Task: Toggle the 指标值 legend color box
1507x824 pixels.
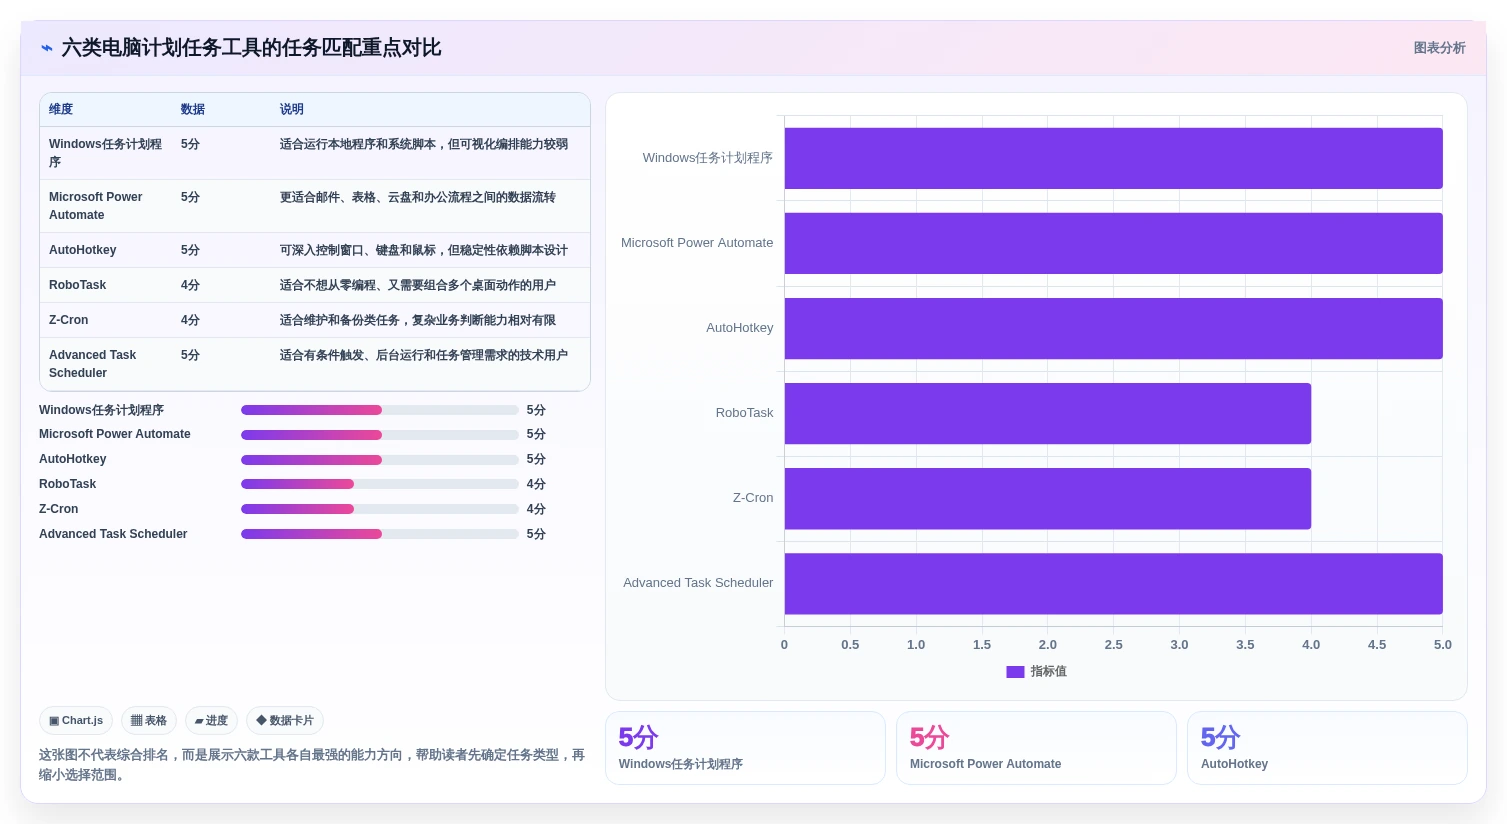Action: [x=1015, y=672]
